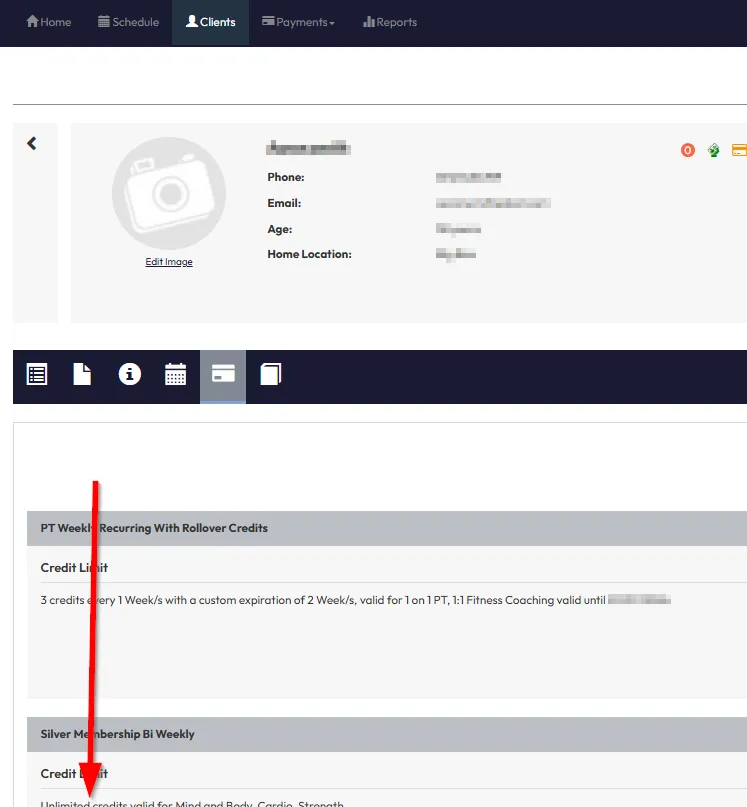Click the orange zero badge icon

coord(688,150)
